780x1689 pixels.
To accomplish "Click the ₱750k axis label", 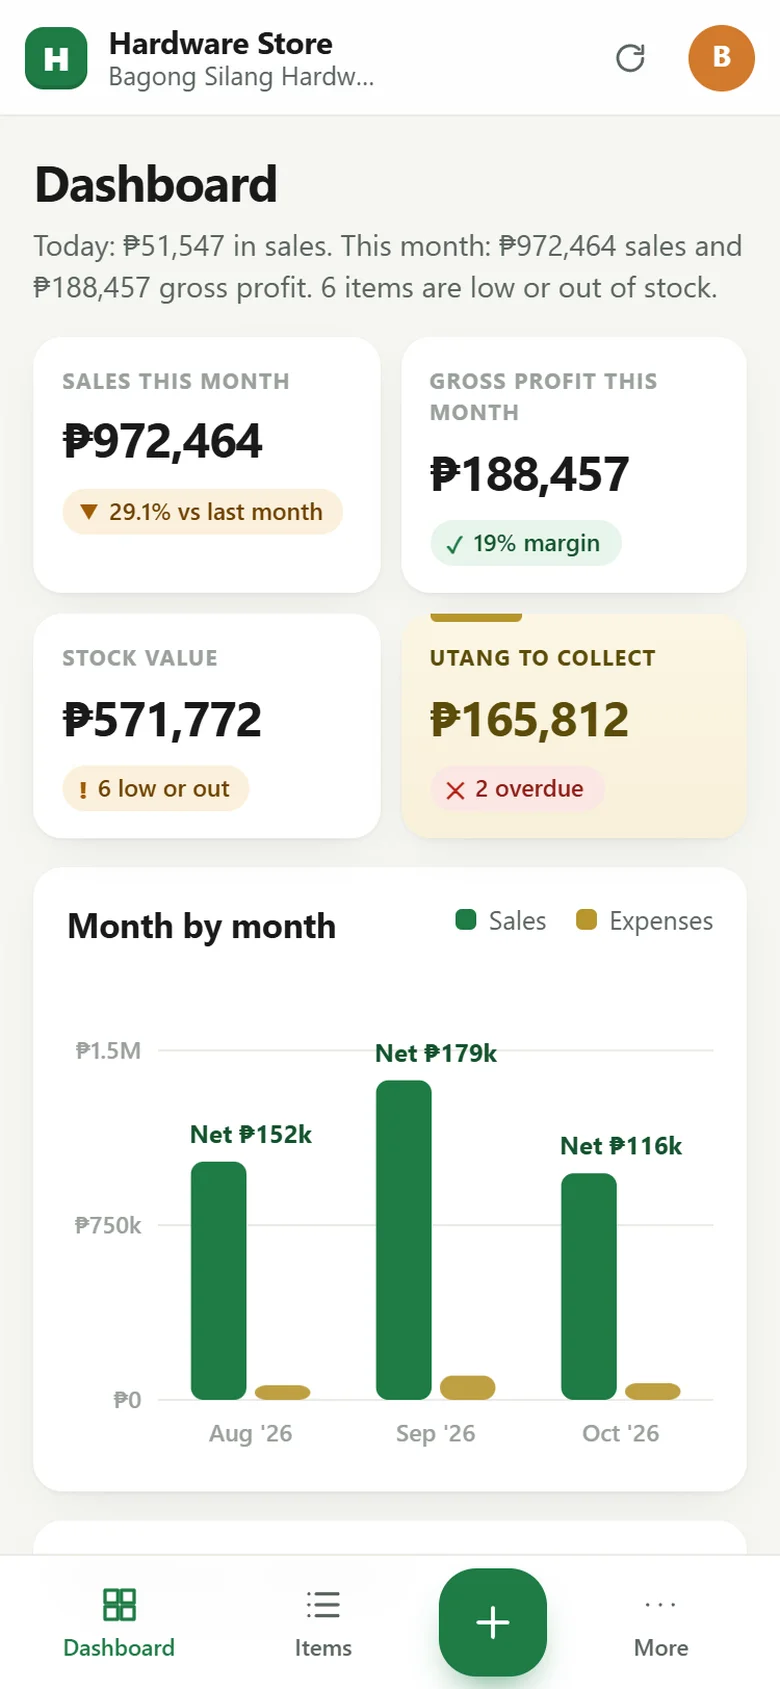I will tap(108, 1226).
